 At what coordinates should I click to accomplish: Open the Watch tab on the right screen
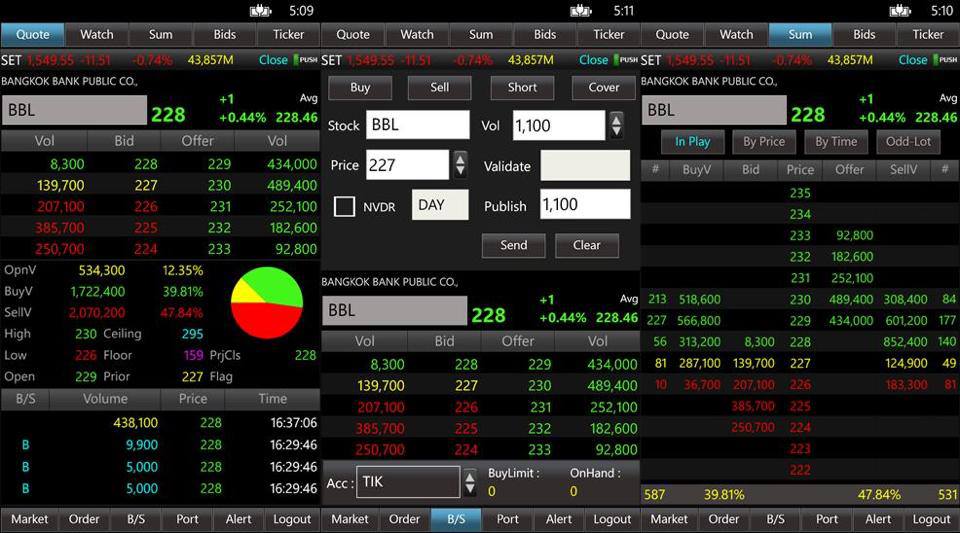737,35
